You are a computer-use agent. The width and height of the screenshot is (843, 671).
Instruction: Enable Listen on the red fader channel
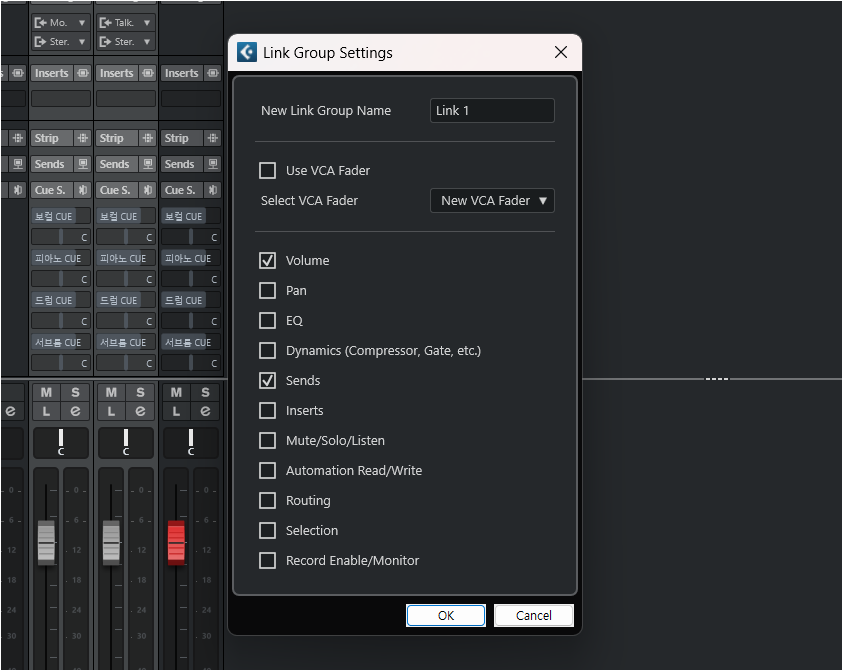click(x=177, y=411)
